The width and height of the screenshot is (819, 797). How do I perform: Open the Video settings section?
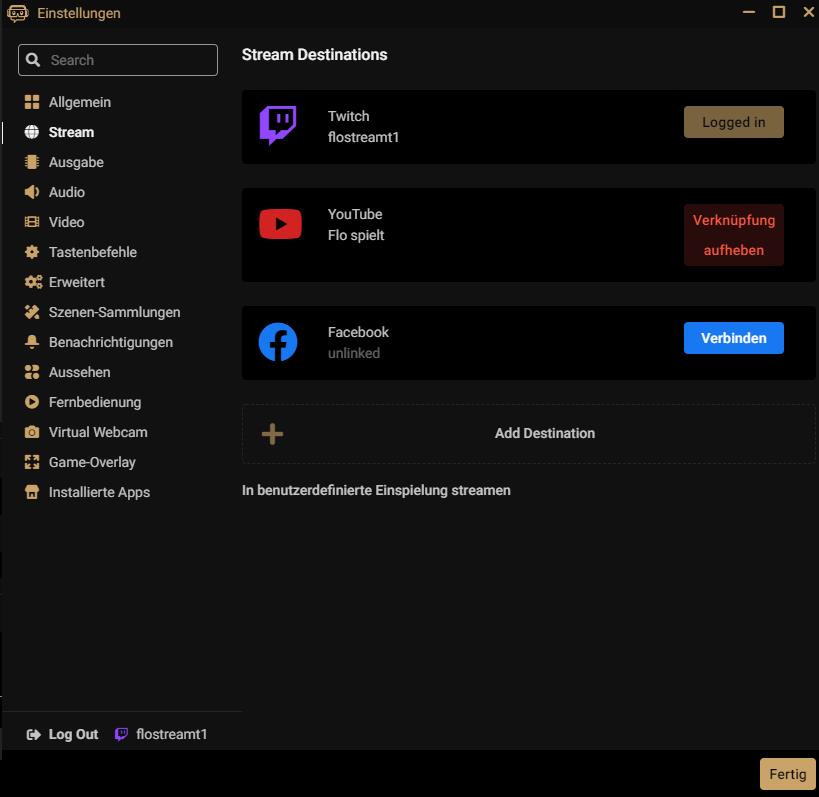[x=66, y=222]
